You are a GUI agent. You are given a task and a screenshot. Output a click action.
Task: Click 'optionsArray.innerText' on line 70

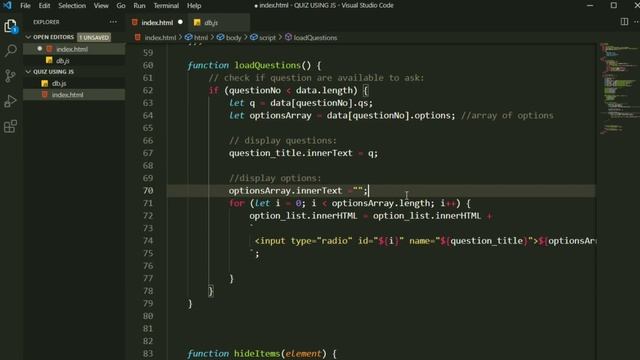pos(285,191)
